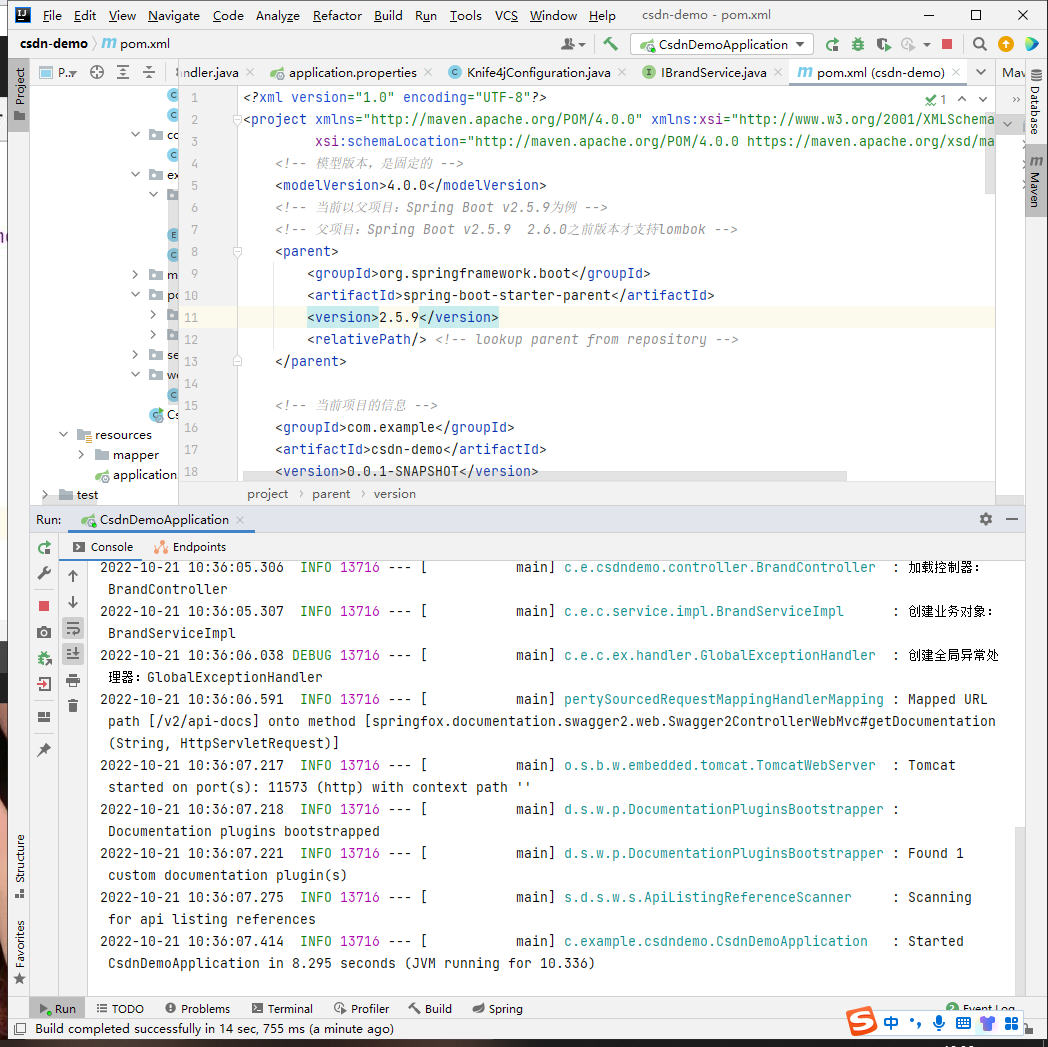1048x1047 pixels.
Task: Open the Spring tool window
Action: pyautogui.click(x=497, y=1008)
